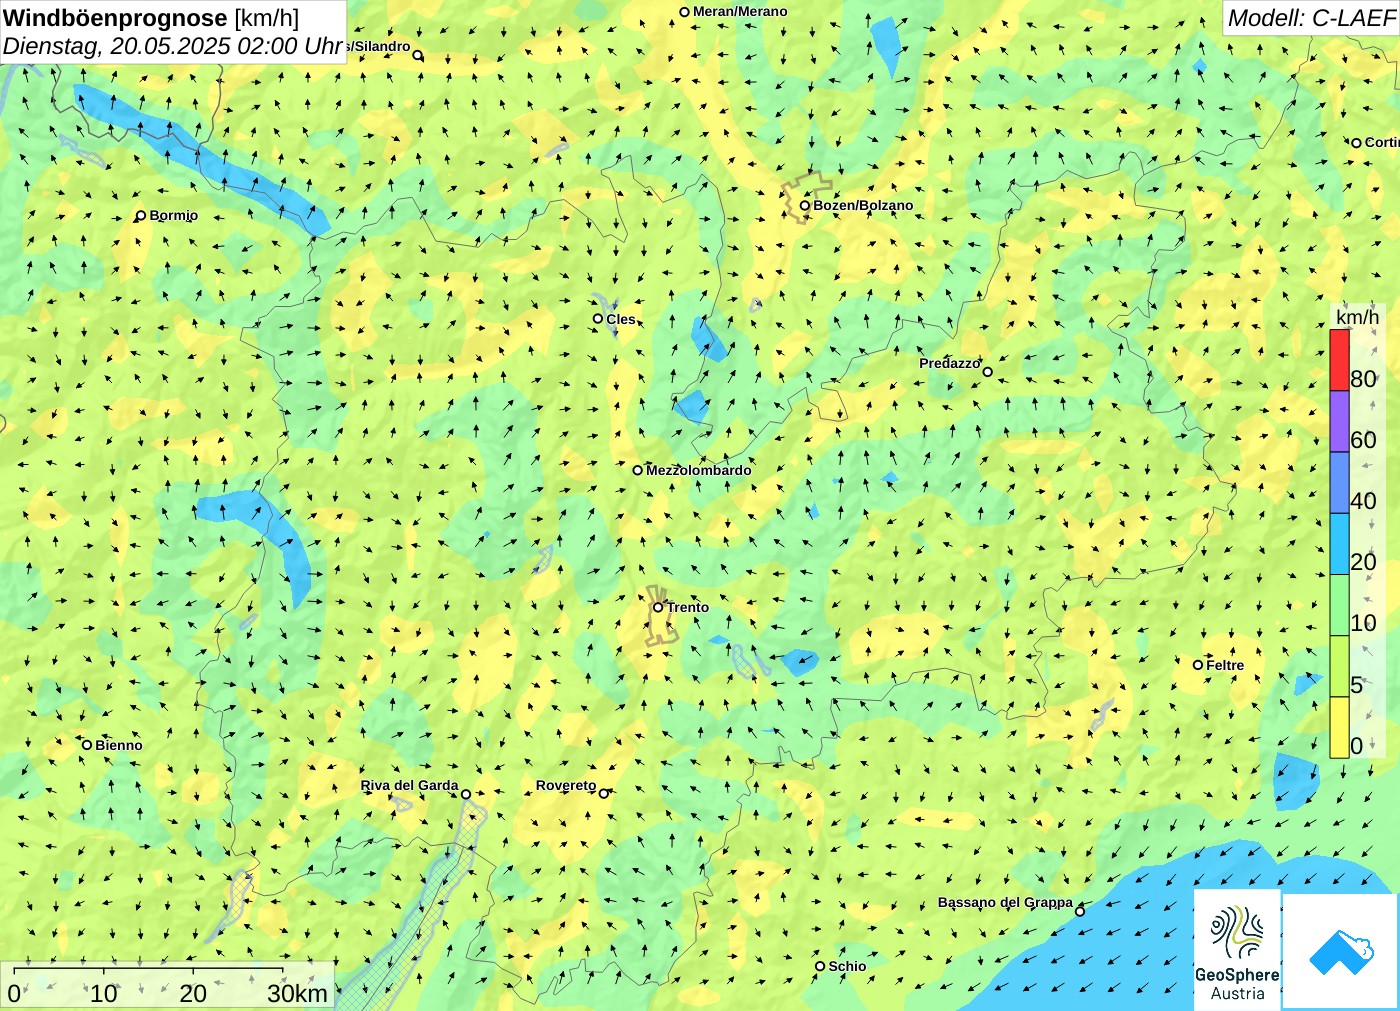The width and height of the screenshot is (1400, 1011).
Task: Click the green 10 km/h legend color
Action: (1339, 605)
